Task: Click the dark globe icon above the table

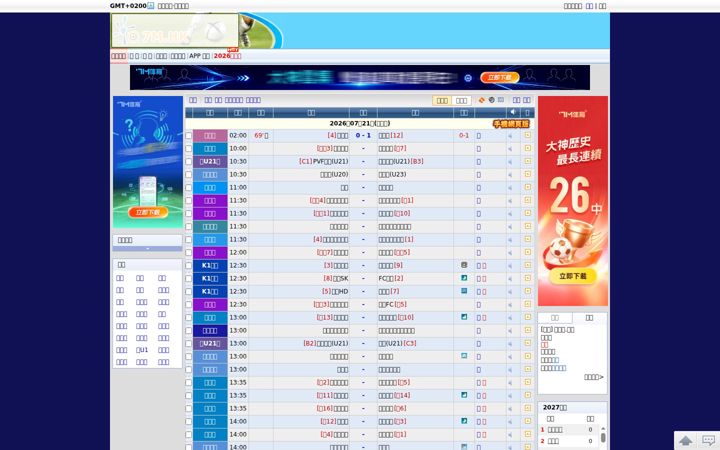Action: pos(492,100)
